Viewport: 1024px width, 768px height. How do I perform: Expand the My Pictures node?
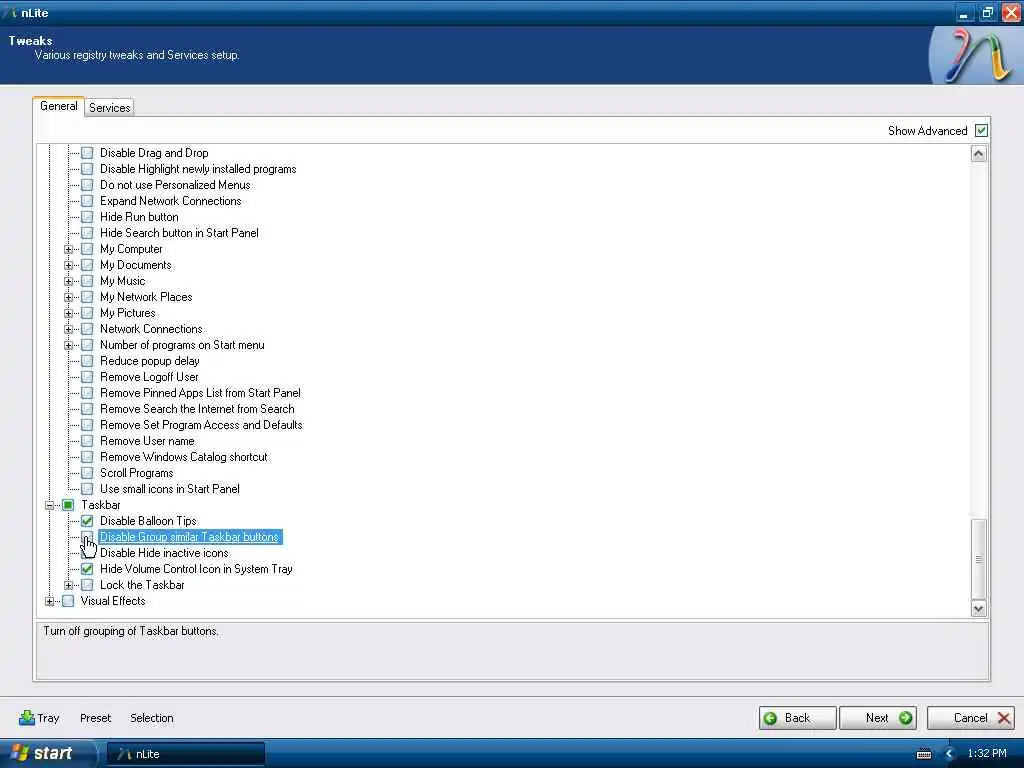coord(68,313)
